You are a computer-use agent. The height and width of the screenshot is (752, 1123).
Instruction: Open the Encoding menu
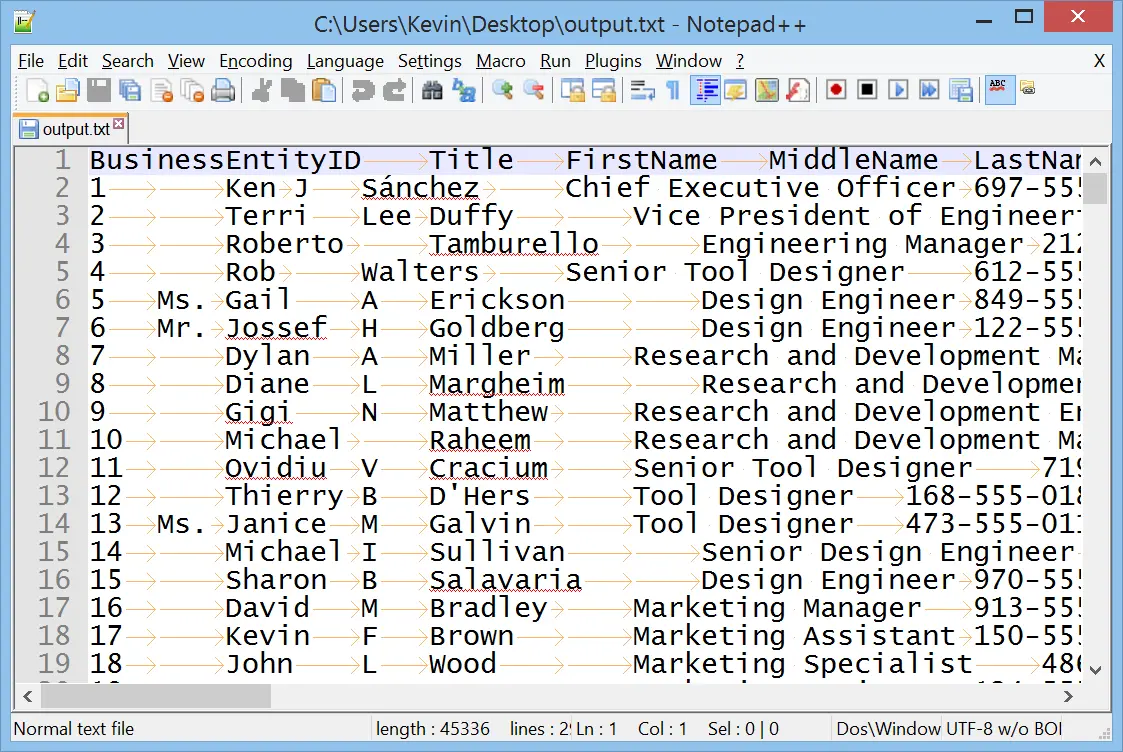(x=256, y=62)
